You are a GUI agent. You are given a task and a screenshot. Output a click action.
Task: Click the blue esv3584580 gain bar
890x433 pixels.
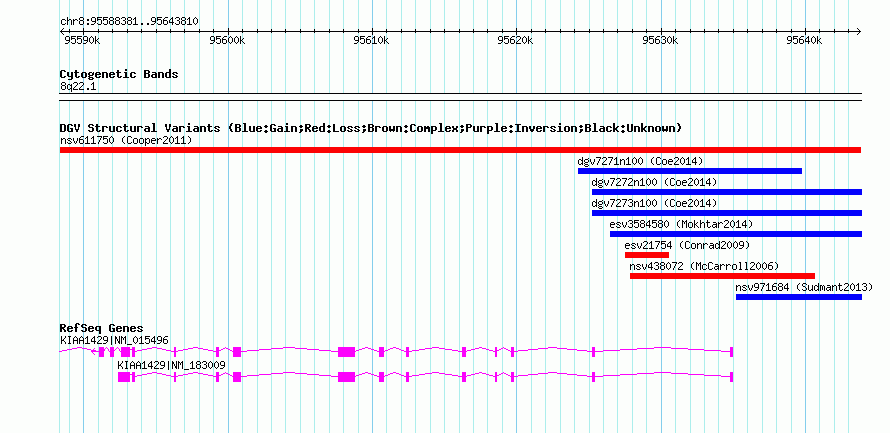click(x=736, y=234)
